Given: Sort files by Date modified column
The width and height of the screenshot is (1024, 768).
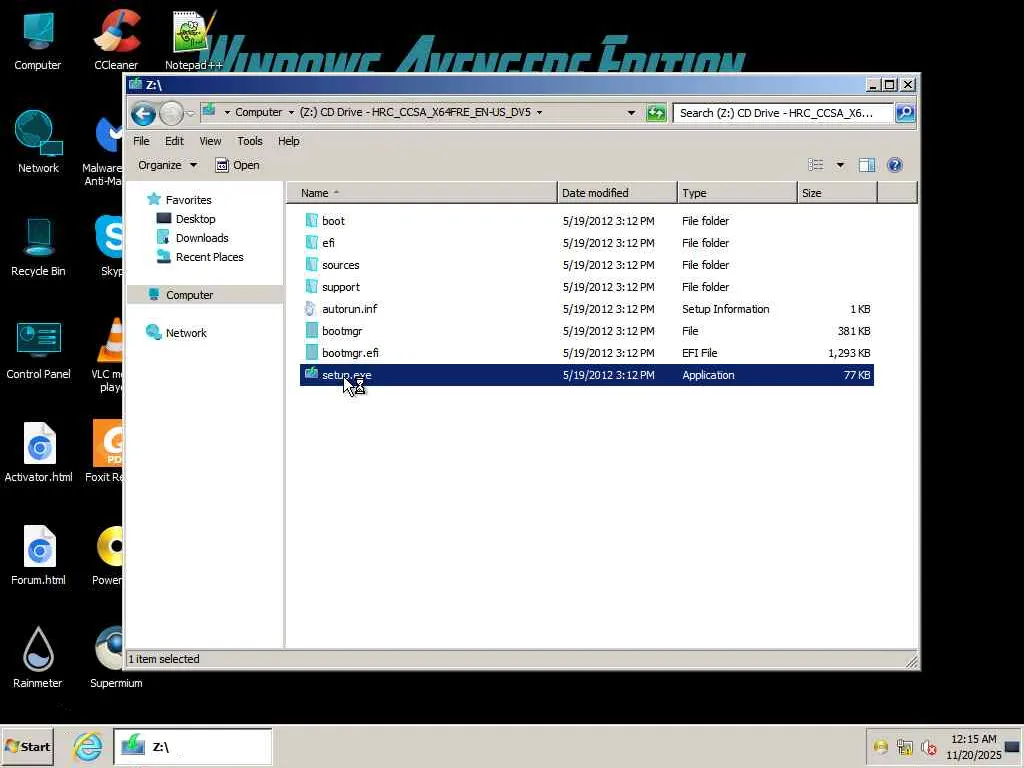Looking at the screenshot, I should tap(617, 193).
